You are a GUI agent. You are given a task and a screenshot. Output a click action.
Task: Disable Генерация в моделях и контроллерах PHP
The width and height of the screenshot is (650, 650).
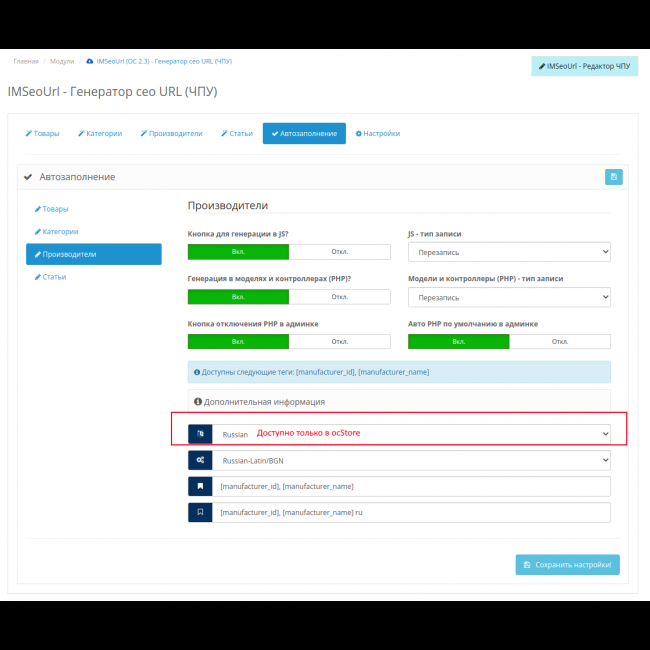[339, 297]
